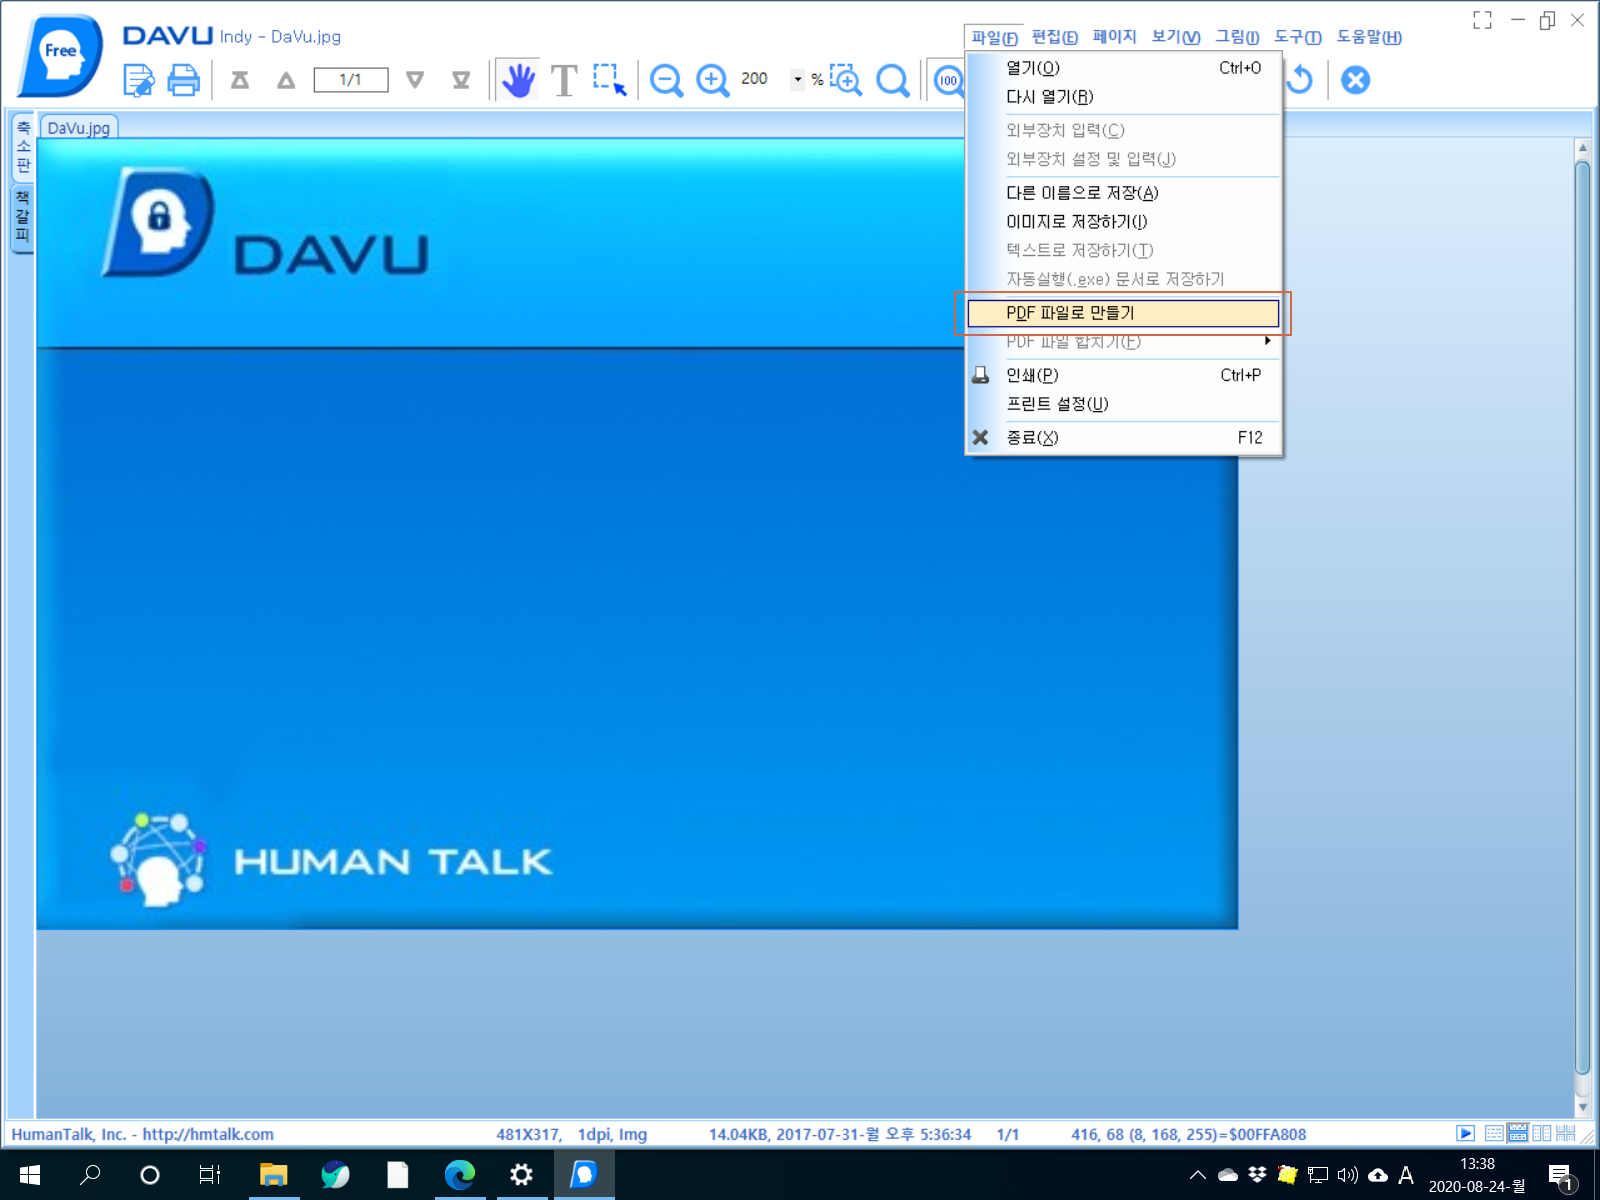Click the rotate arrow icon
This screenshot has width=1600, height=1200.
(1300, 80)
